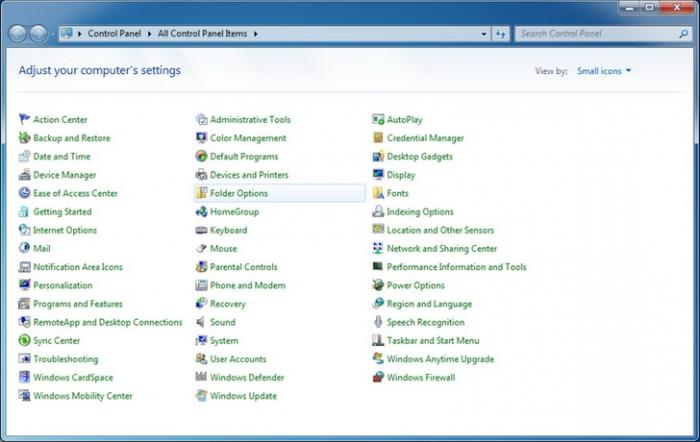Open the Fonts link
The width and height of the screenshot is (700, 442).
[x=397, y=193]
